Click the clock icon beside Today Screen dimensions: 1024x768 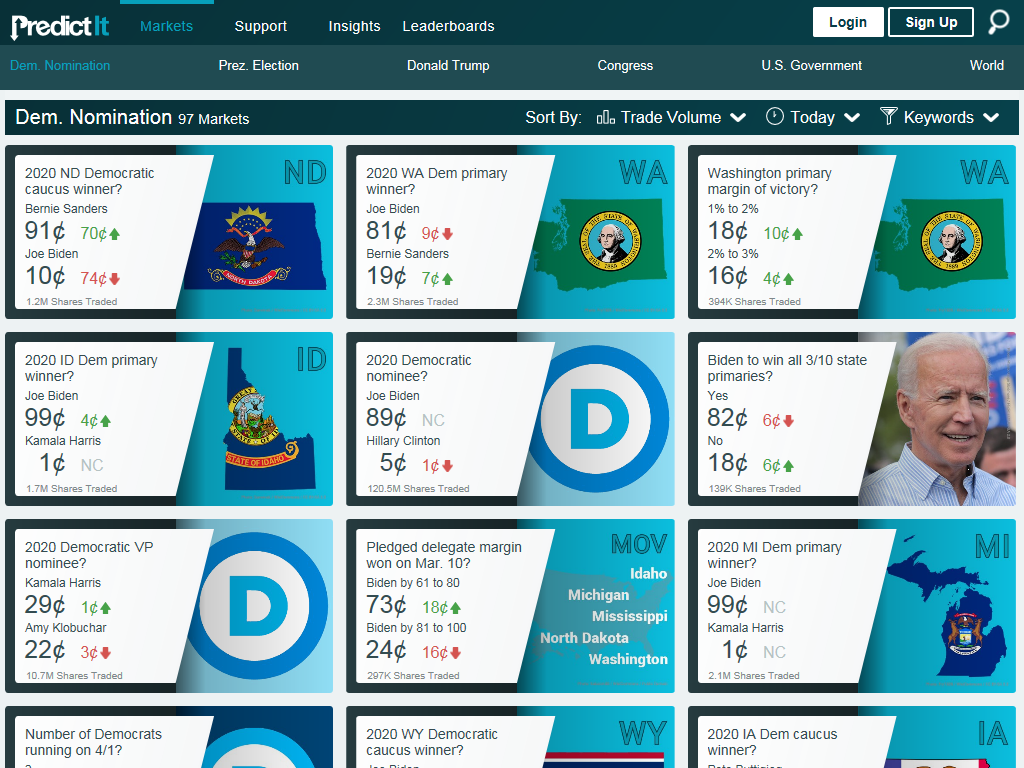coord(775,116)
